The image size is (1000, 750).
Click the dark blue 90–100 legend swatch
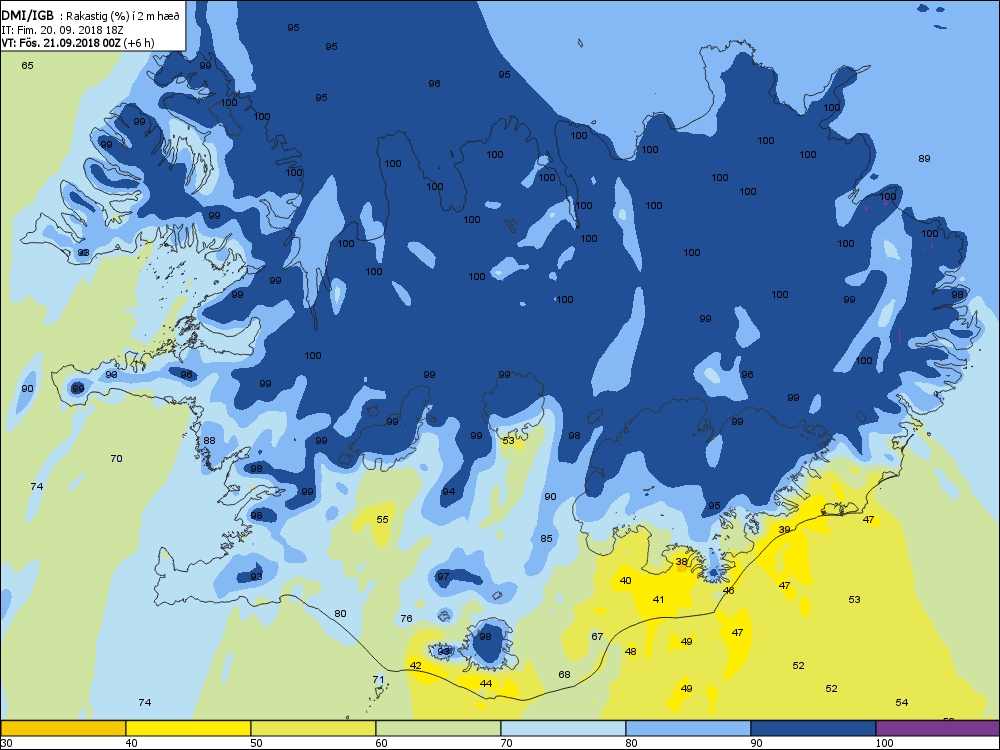[813, 728]
